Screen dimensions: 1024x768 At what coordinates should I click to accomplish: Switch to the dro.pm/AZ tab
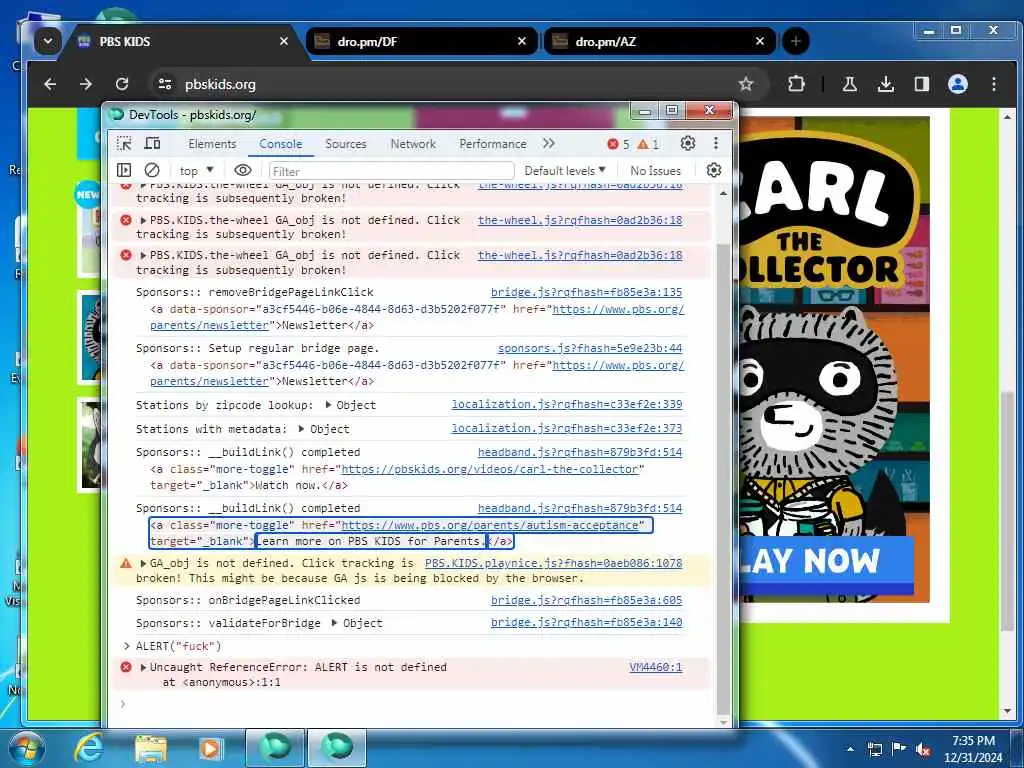(660, 42)
